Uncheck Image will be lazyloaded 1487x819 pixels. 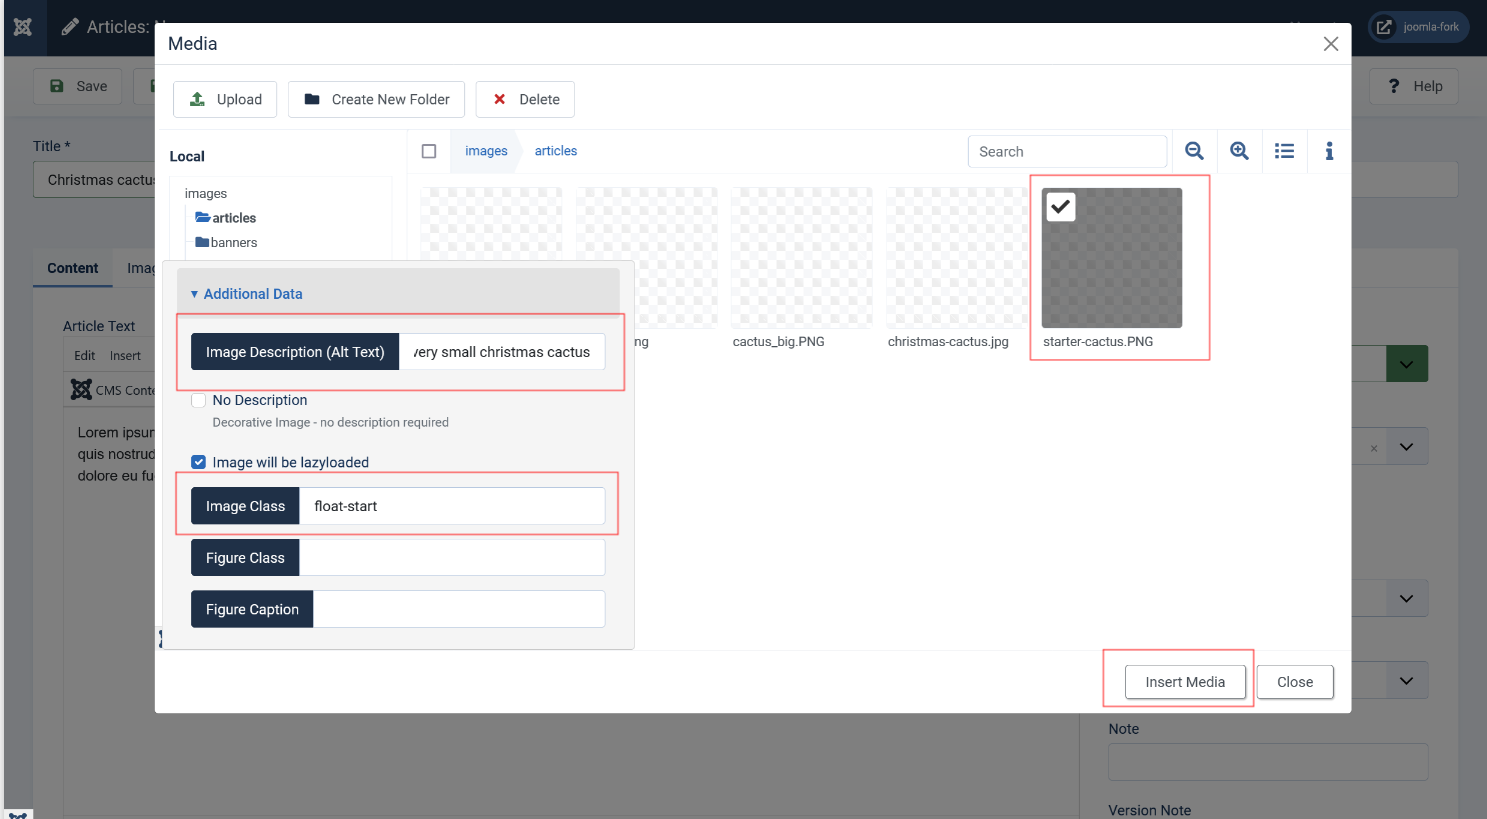click(199, 462)
